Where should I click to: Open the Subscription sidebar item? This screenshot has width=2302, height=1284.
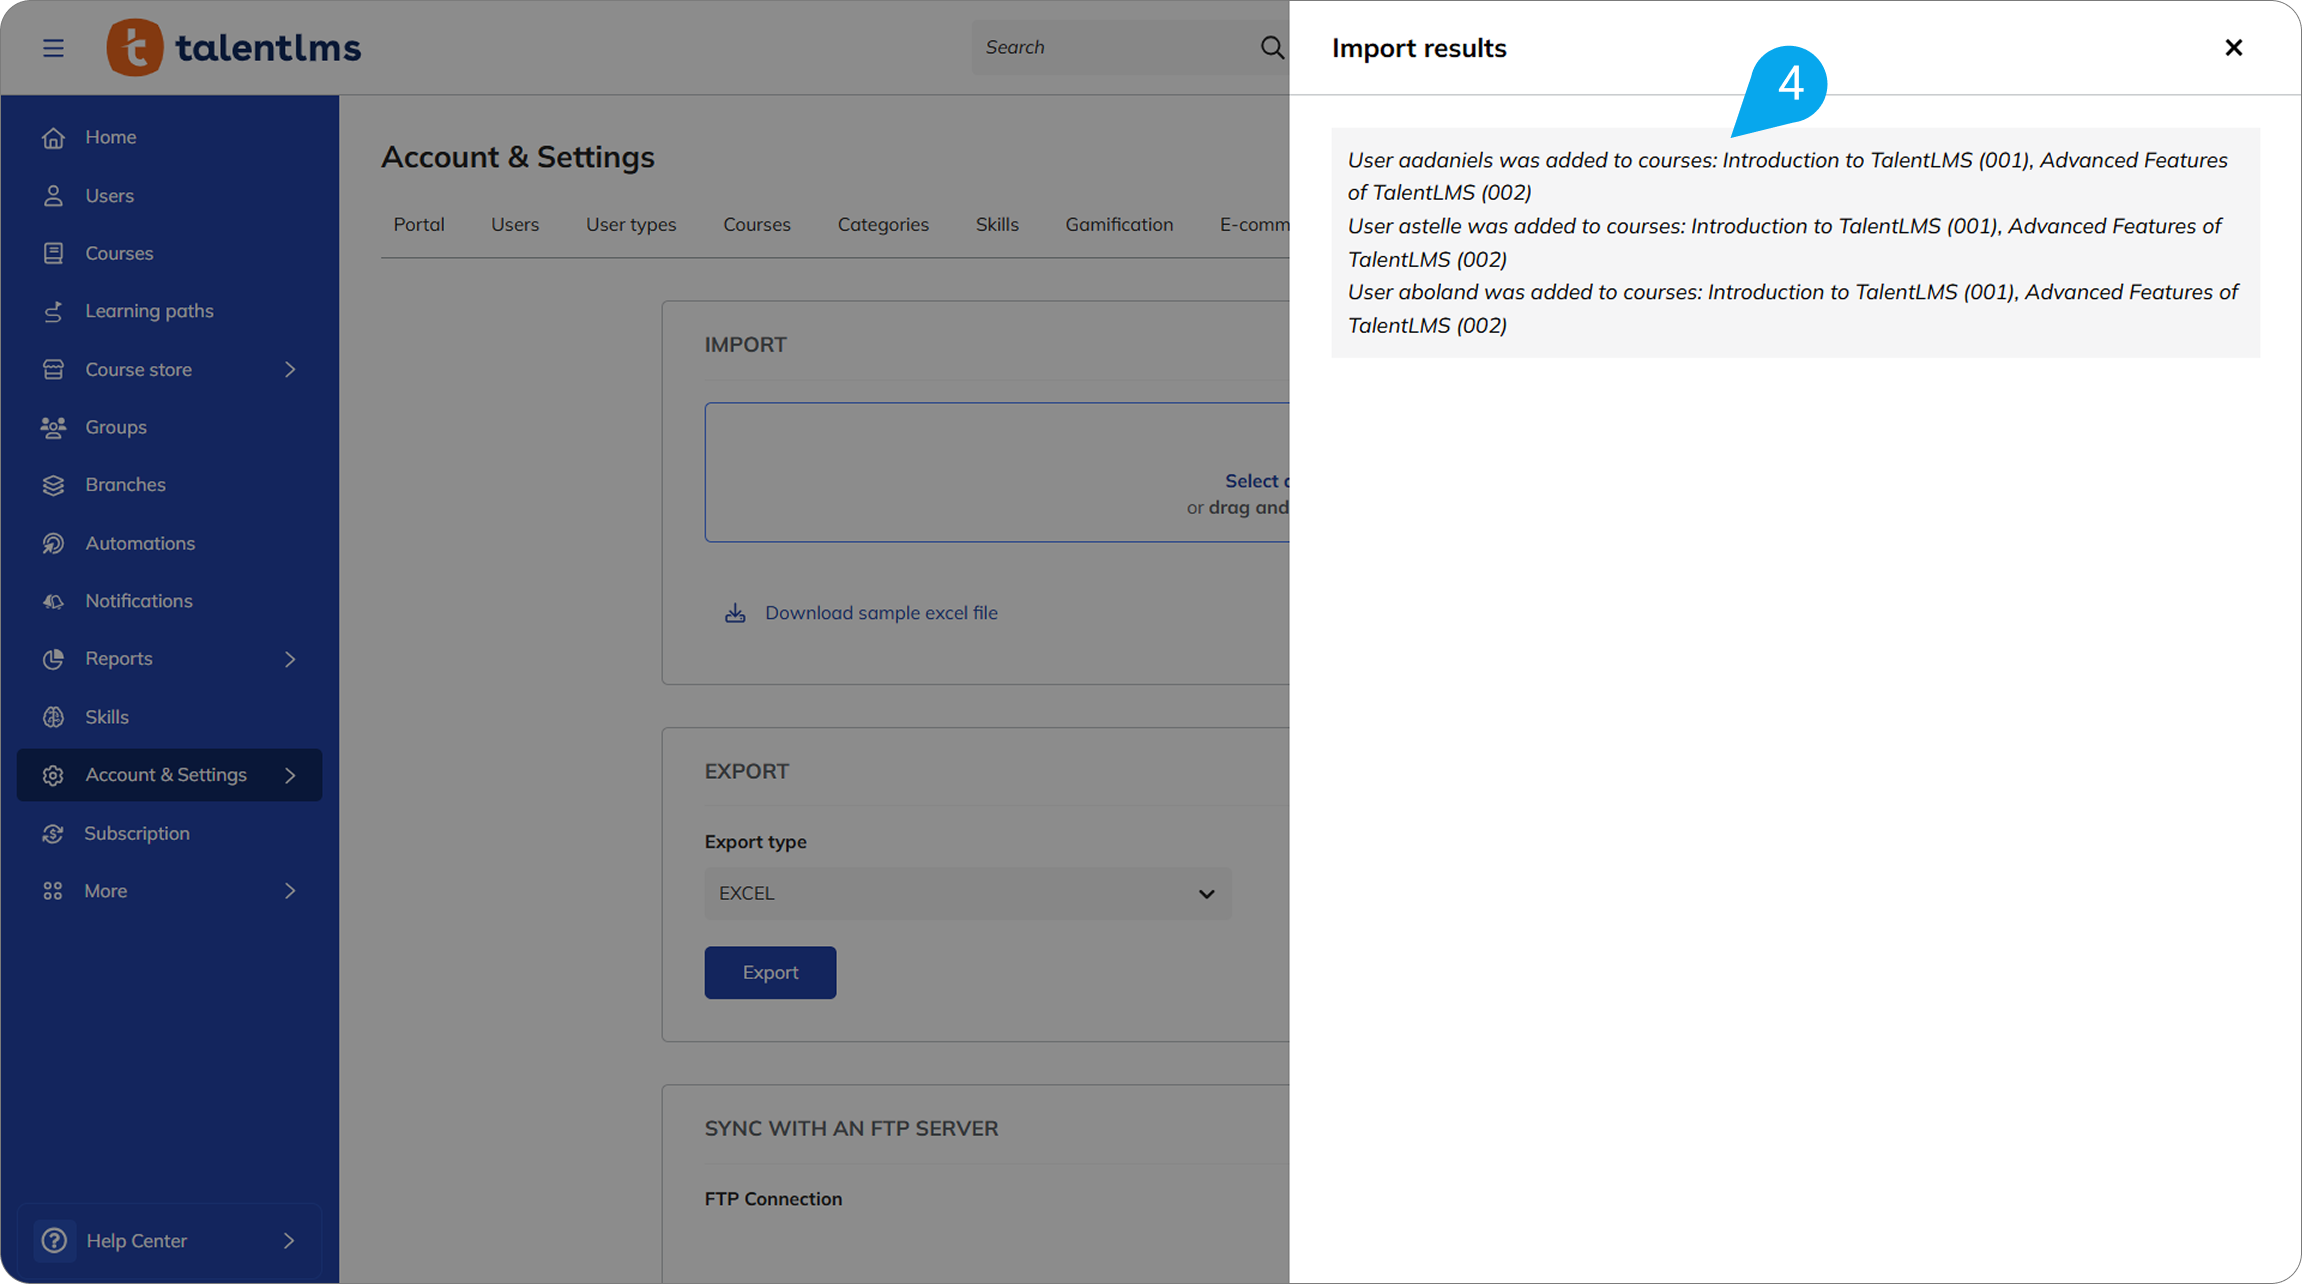click(136, 833)
